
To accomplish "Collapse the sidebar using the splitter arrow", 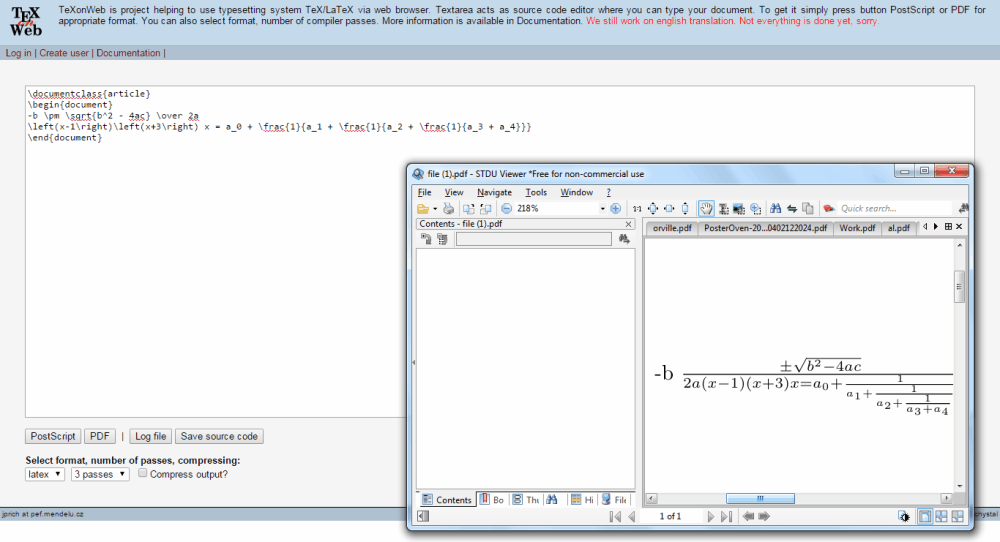I will [413, 362].
